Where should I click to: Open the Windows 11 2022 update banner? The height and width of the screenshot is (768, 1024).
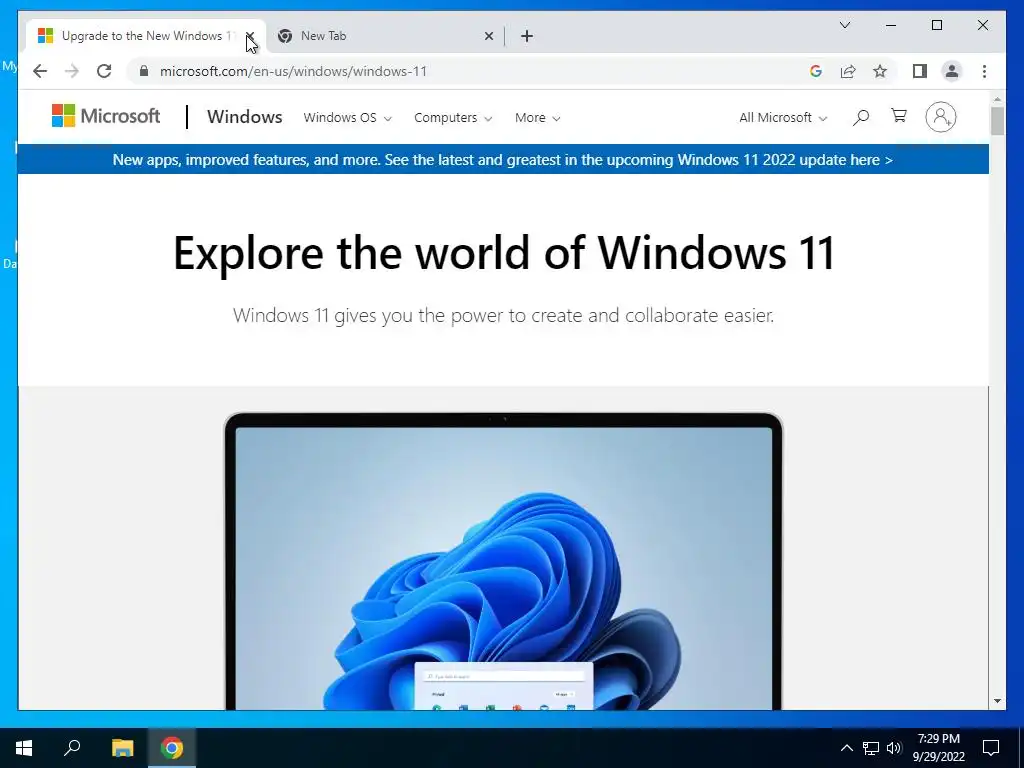tap(502, 160)
